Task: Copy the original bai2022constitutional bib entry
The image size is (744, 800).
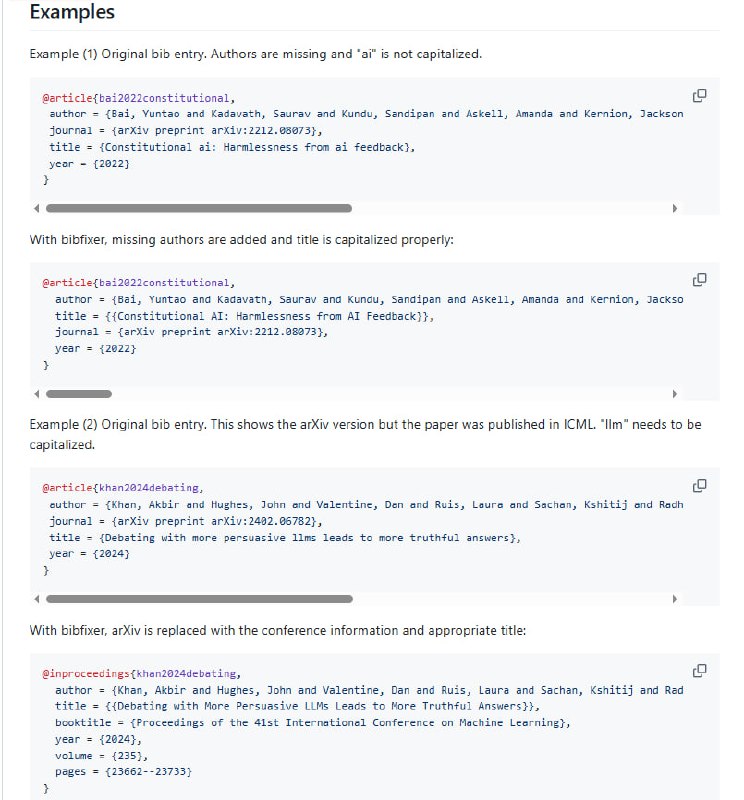Action: pyautogui.click(x=699, y=96)
